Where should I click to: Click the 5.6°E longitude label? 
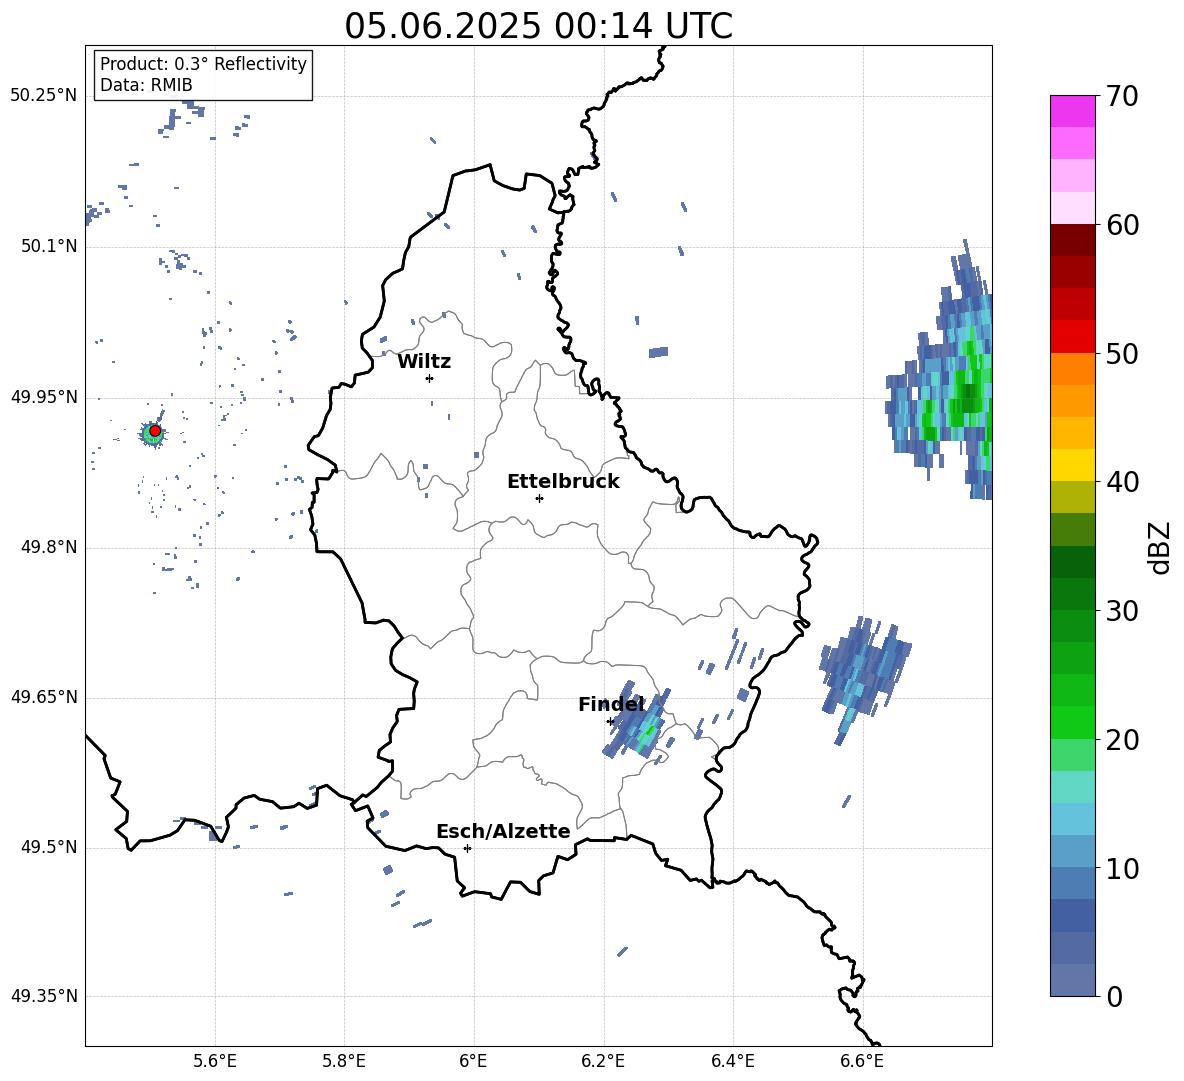(215, 1061)
